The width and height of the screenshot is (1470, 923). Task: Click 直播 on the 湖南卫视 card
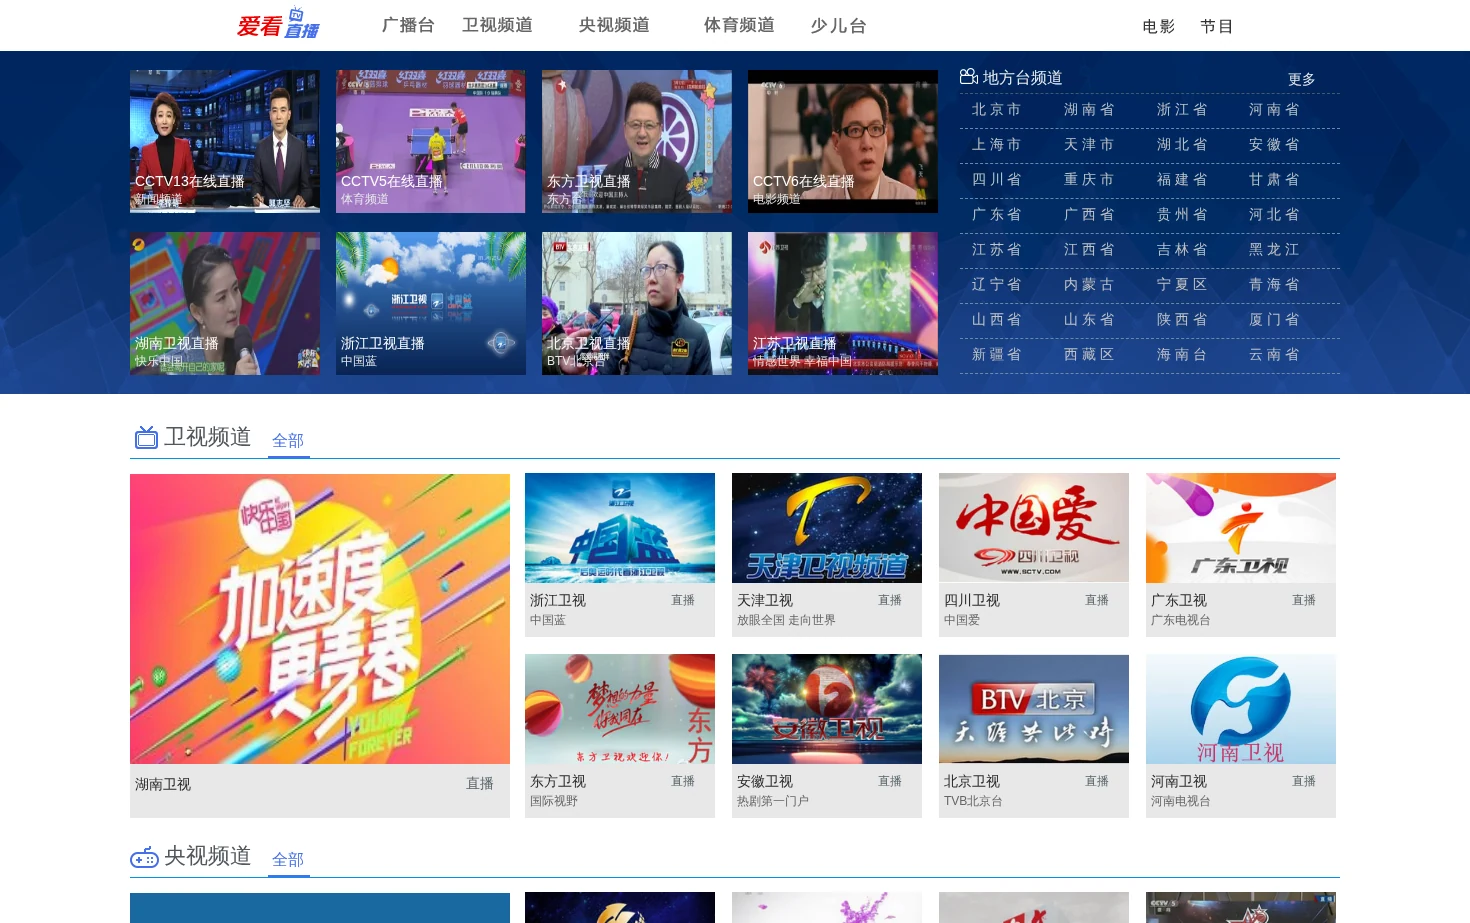[480, 784]
